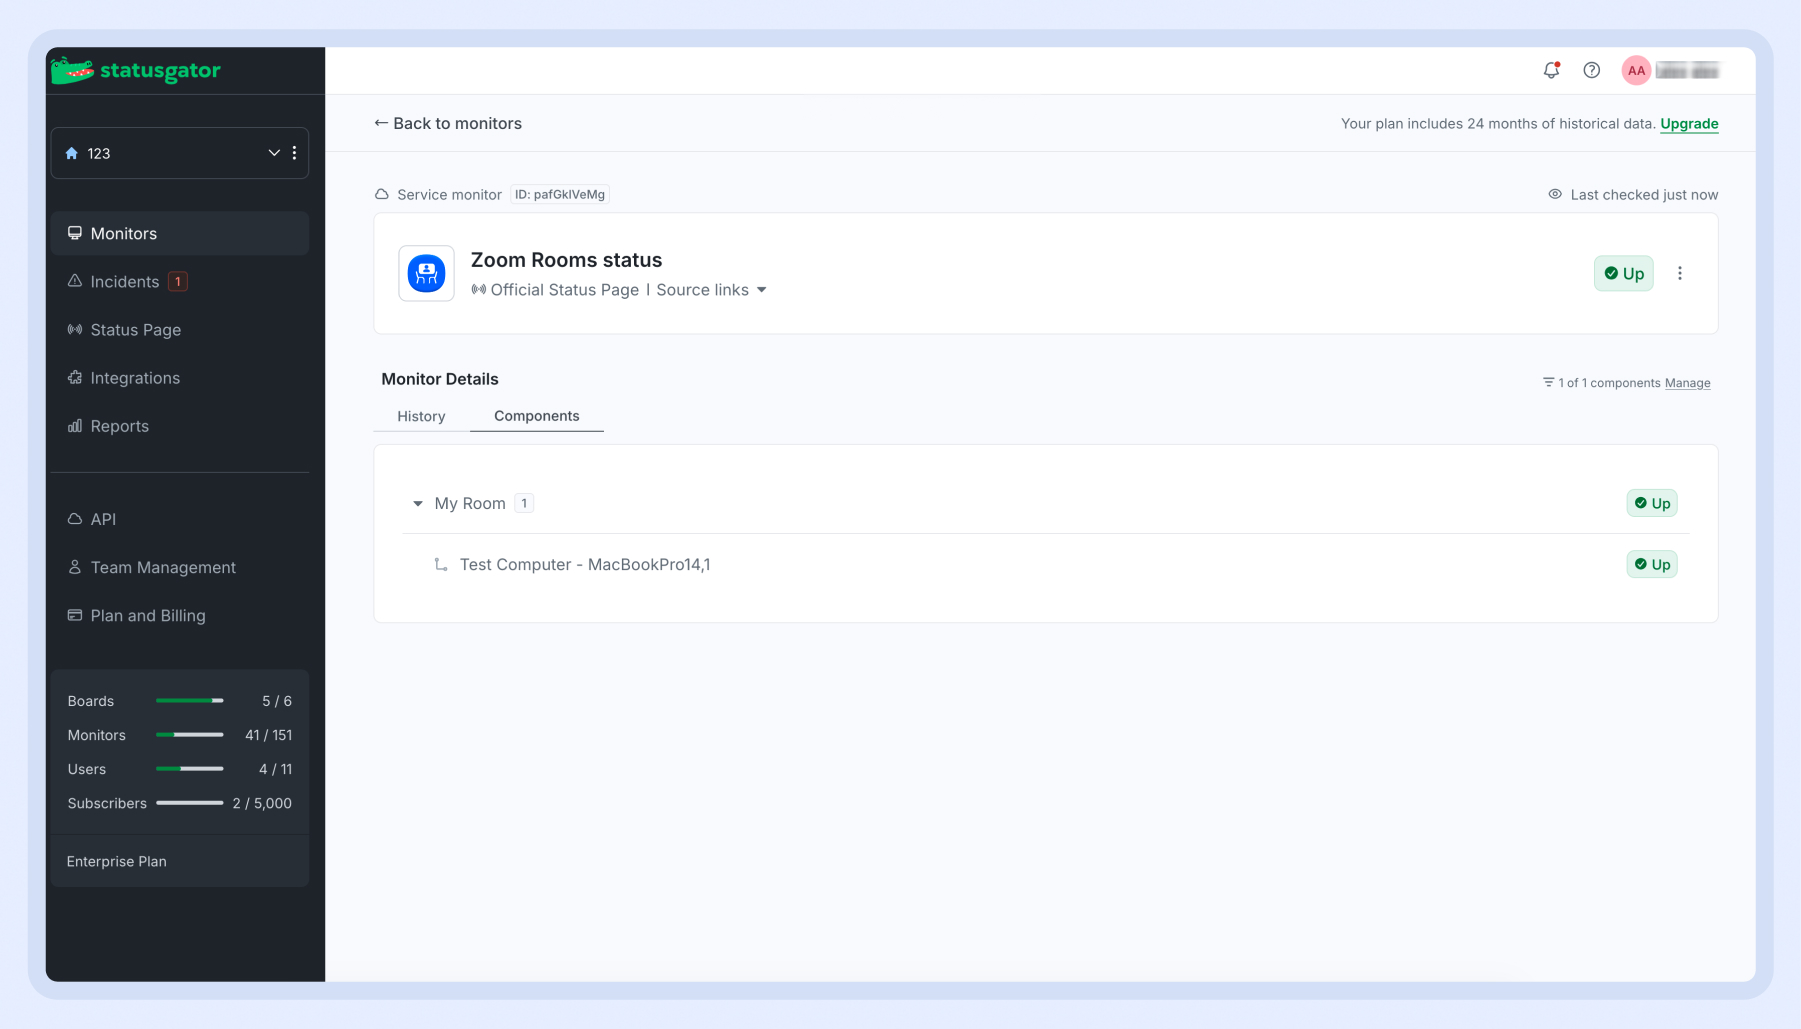
Task: Click the Team Management person icon
Action: (75, 566)
